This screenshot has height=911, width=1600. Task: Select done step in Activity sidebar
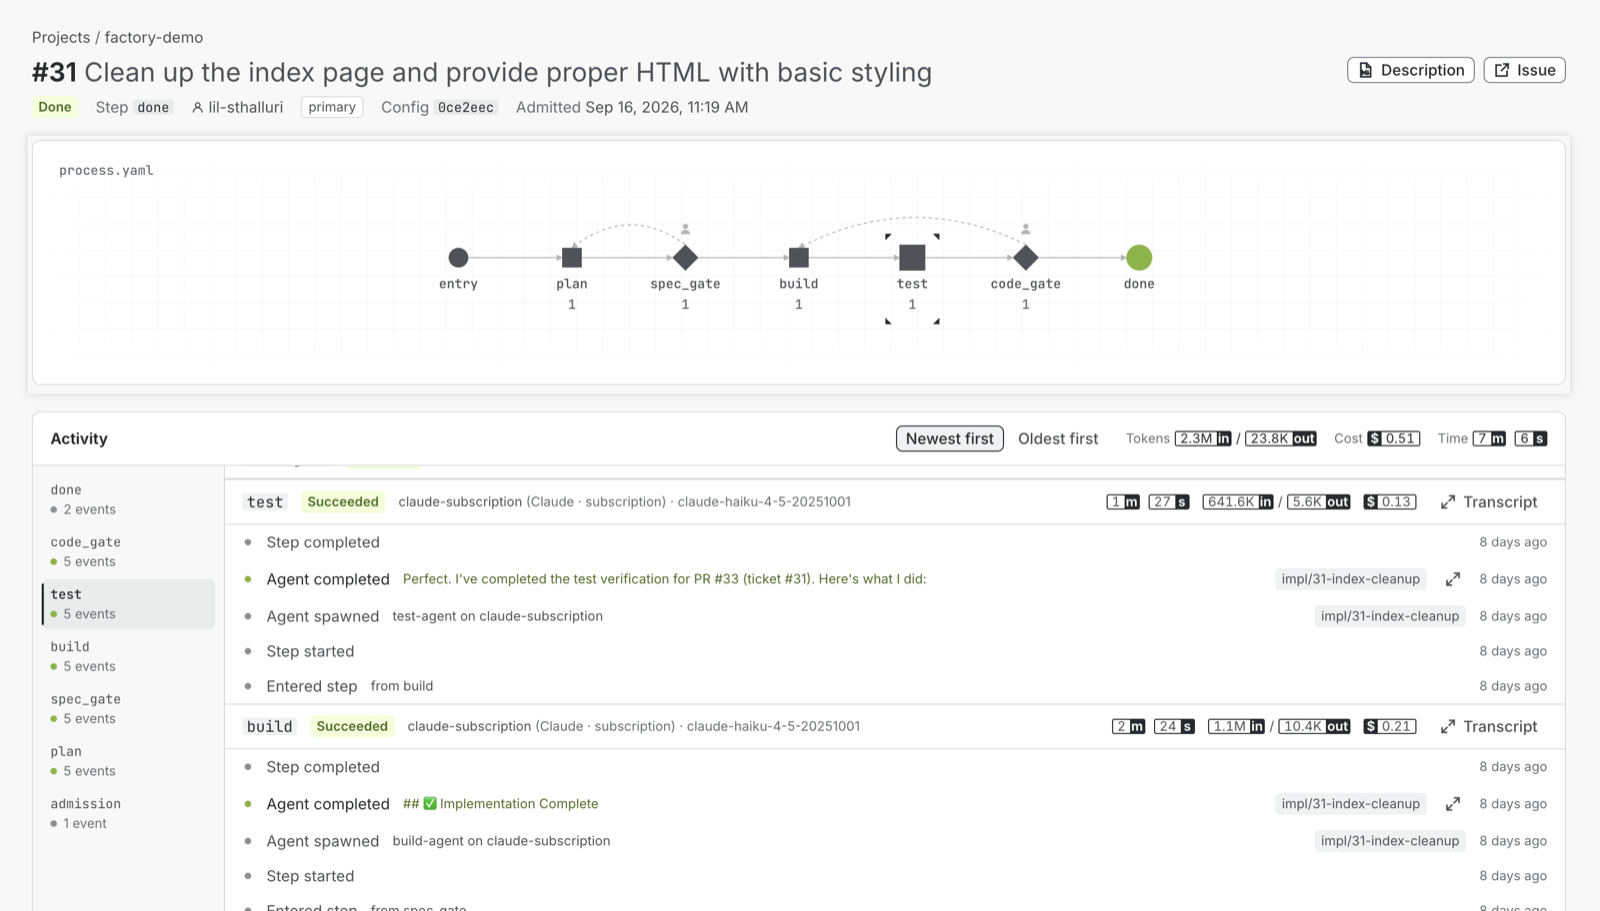(x=128, y=499)
